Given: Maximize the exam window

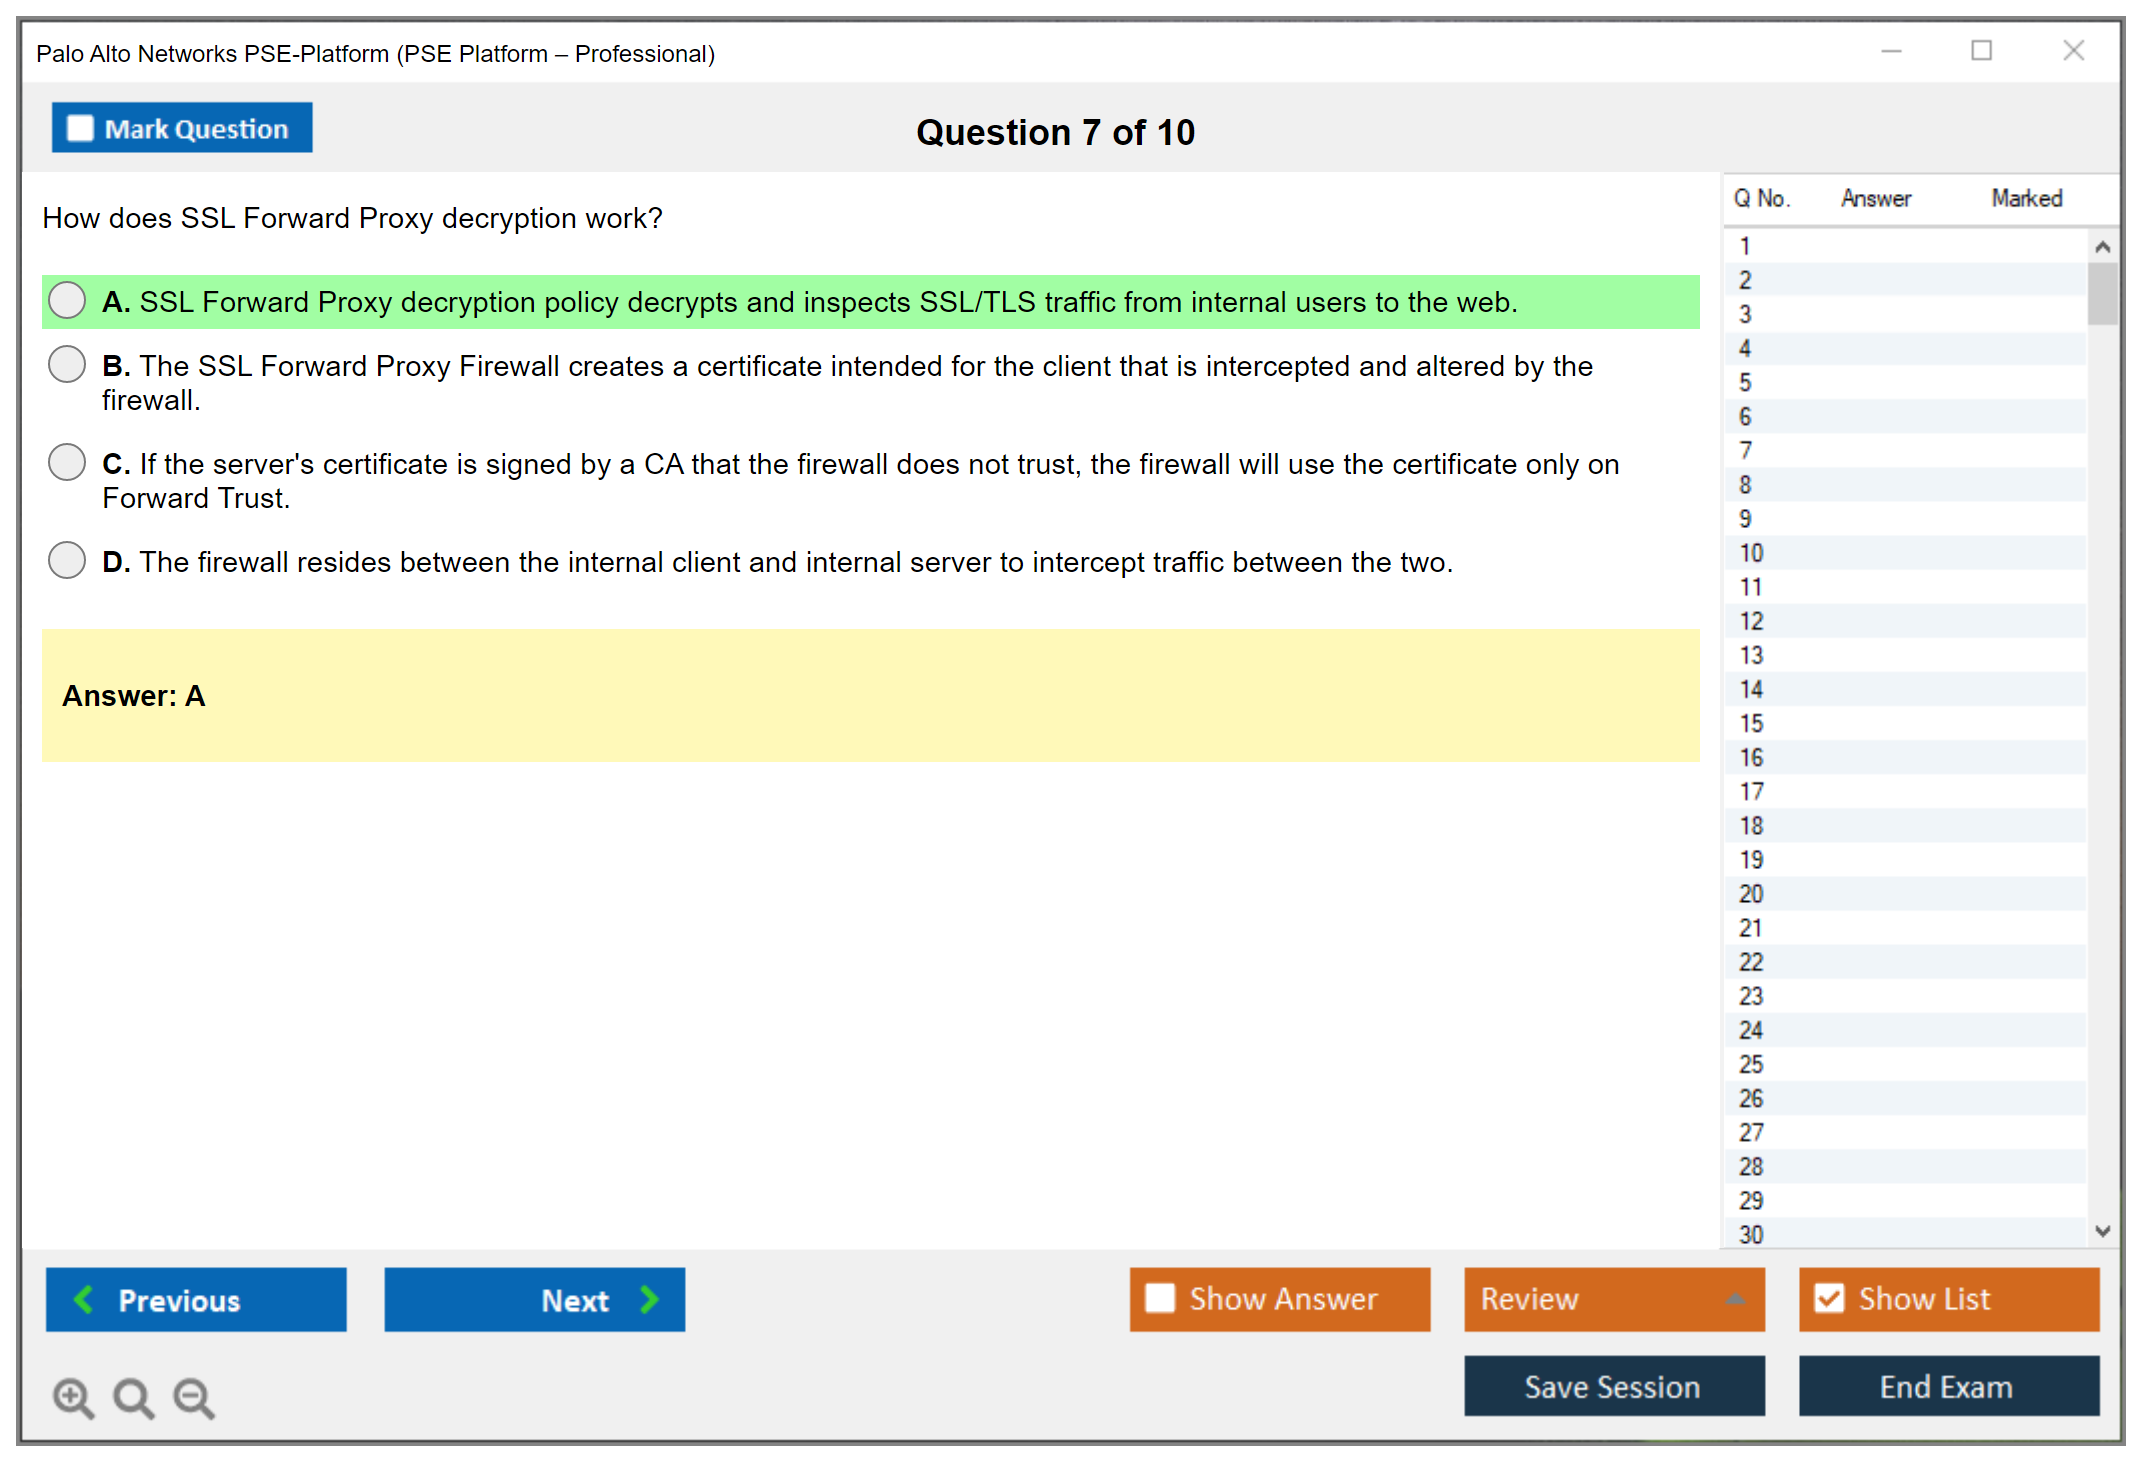Looking at the screenshot, I should coord(1981,51).
